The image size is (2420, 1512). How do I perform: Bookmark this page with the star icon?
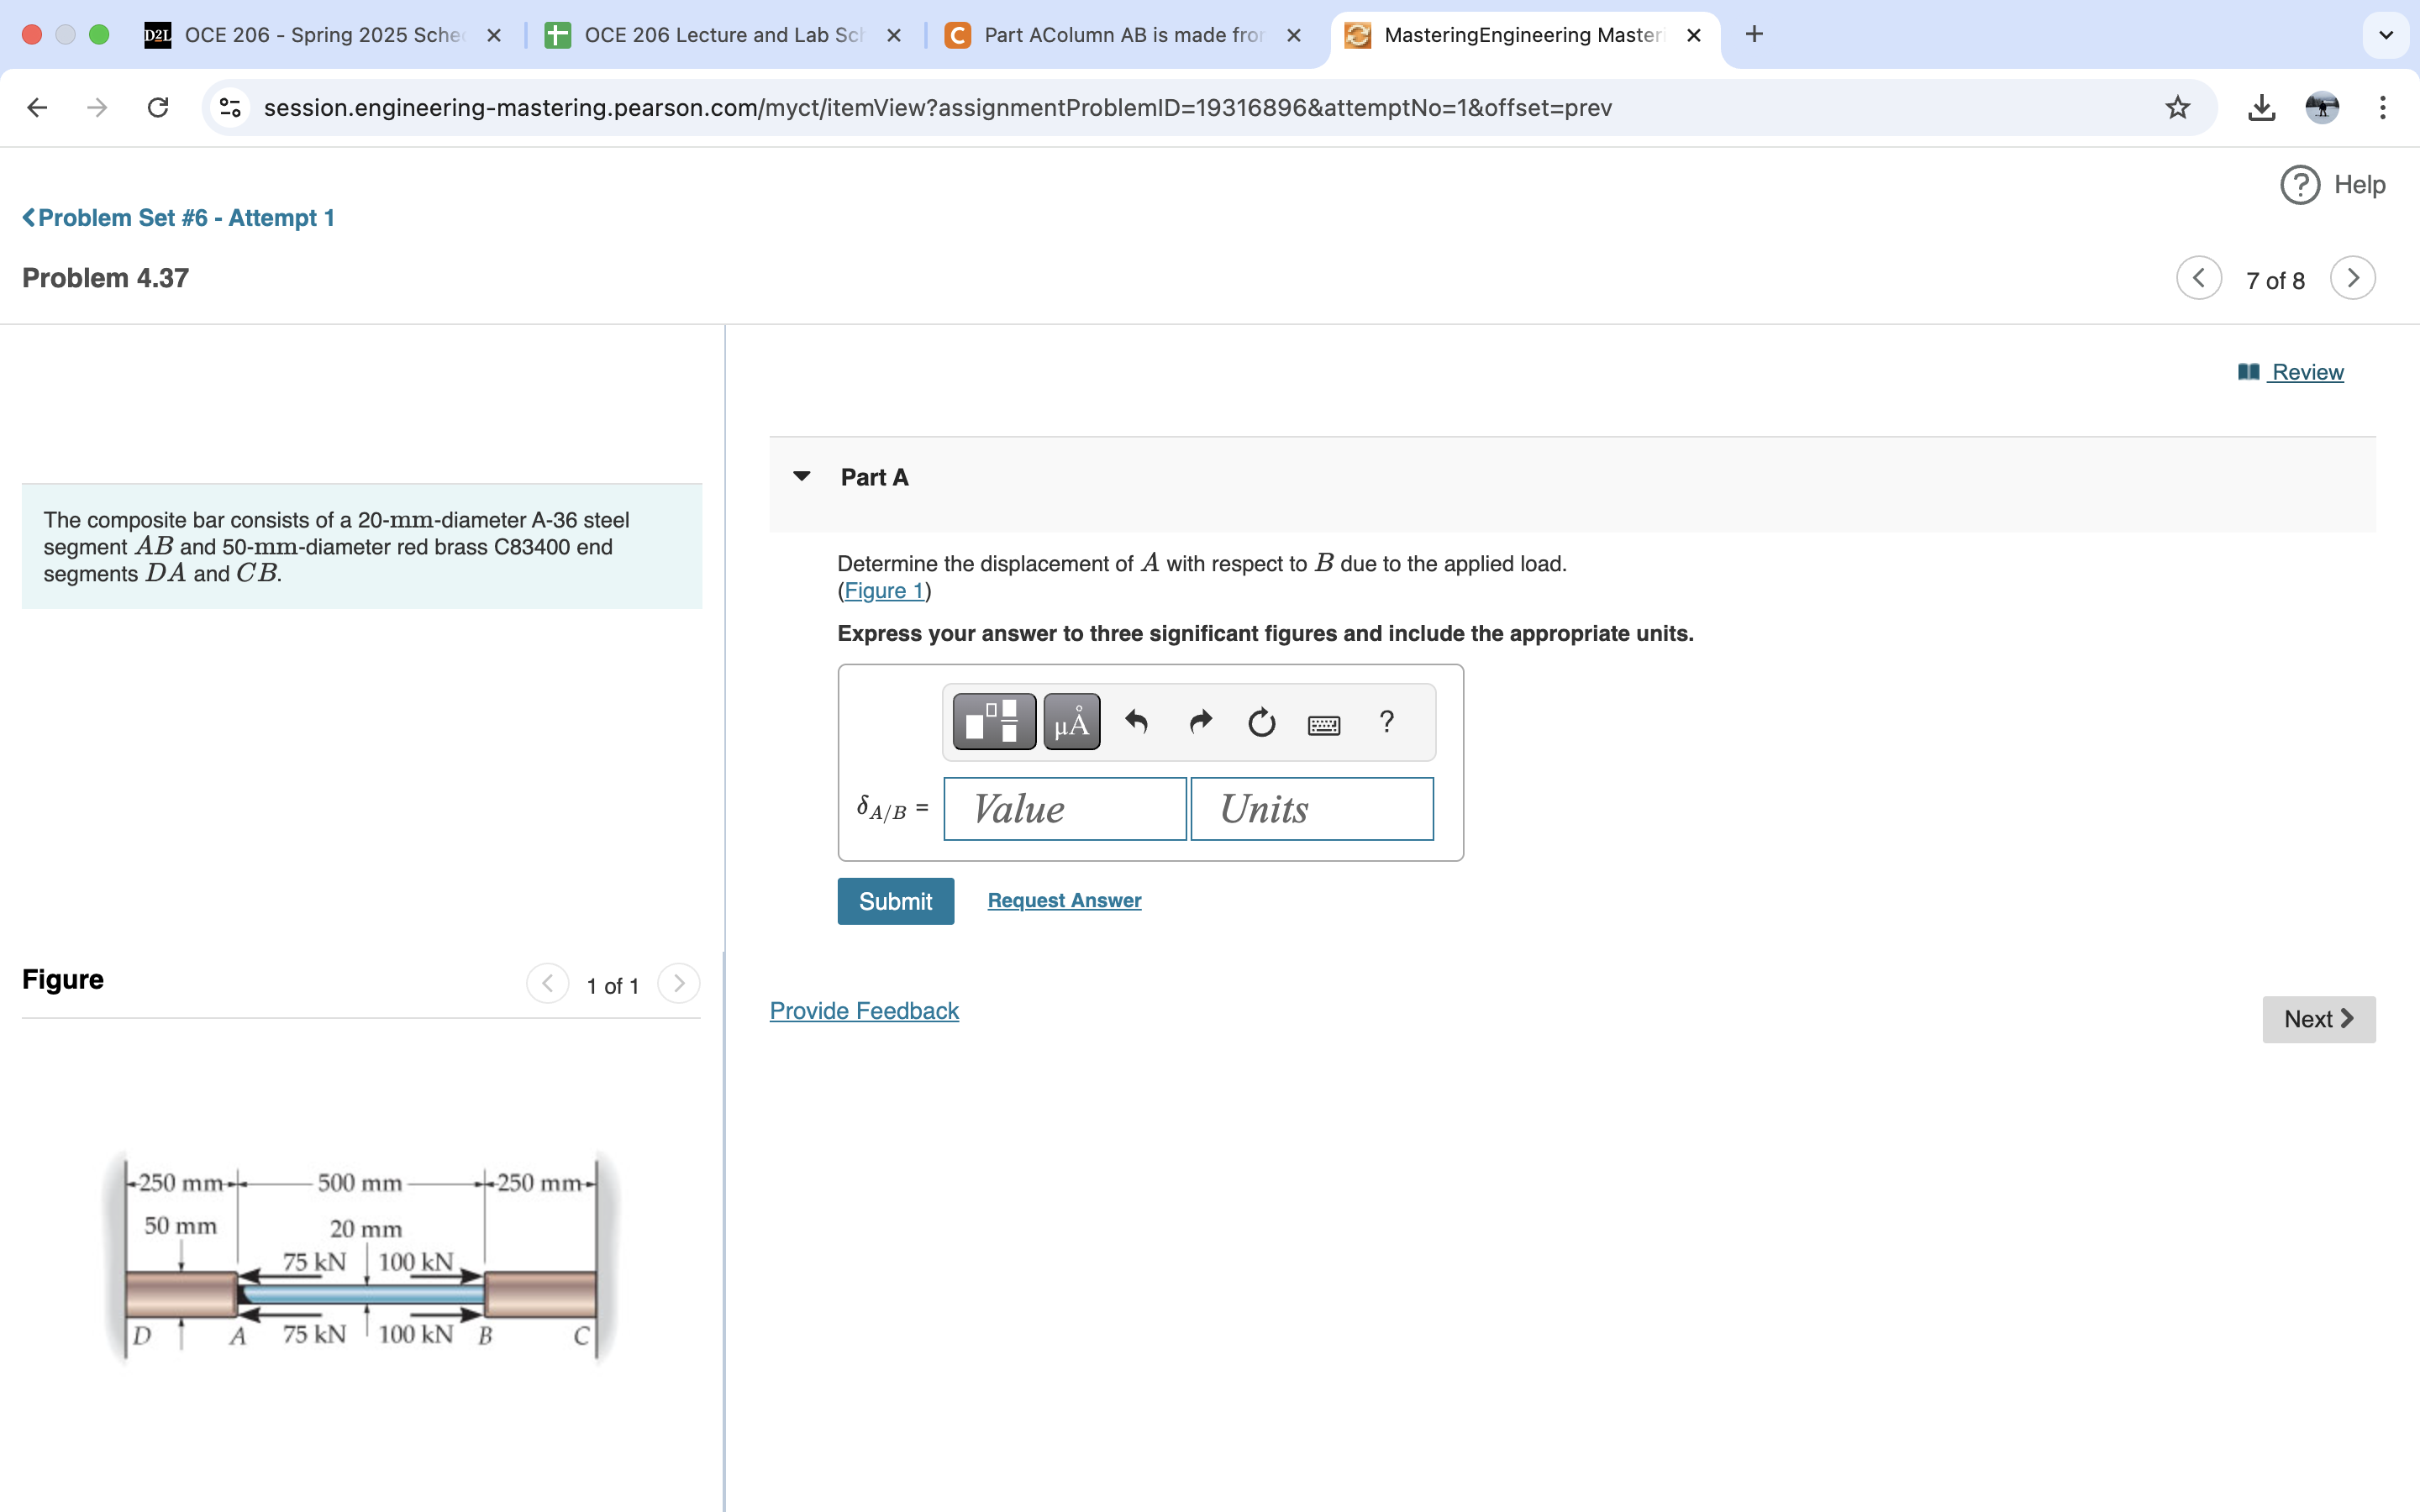[x=2177, y=107]
